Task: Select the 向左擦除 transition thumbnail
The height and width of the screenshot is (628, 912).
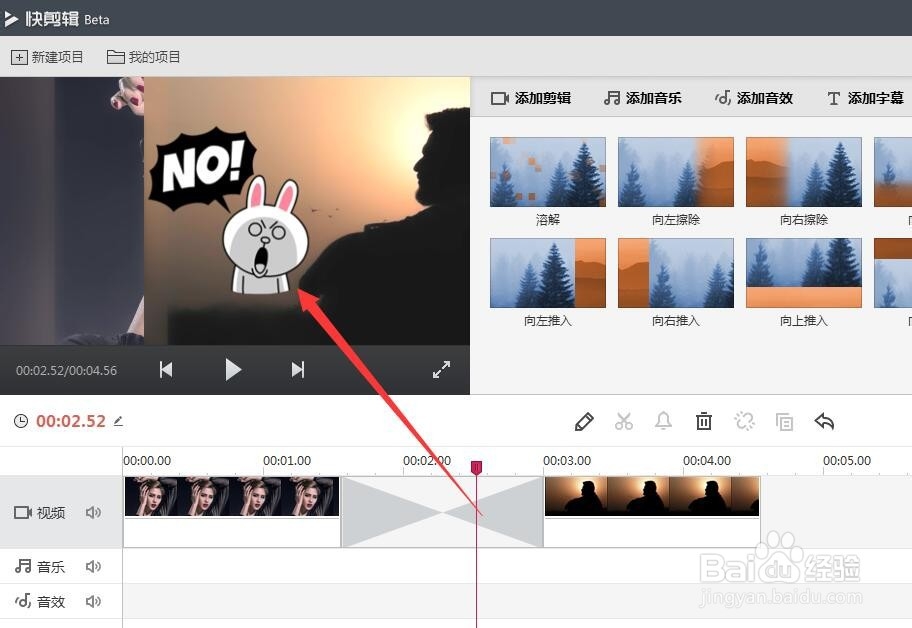Action: pos(676,172)
